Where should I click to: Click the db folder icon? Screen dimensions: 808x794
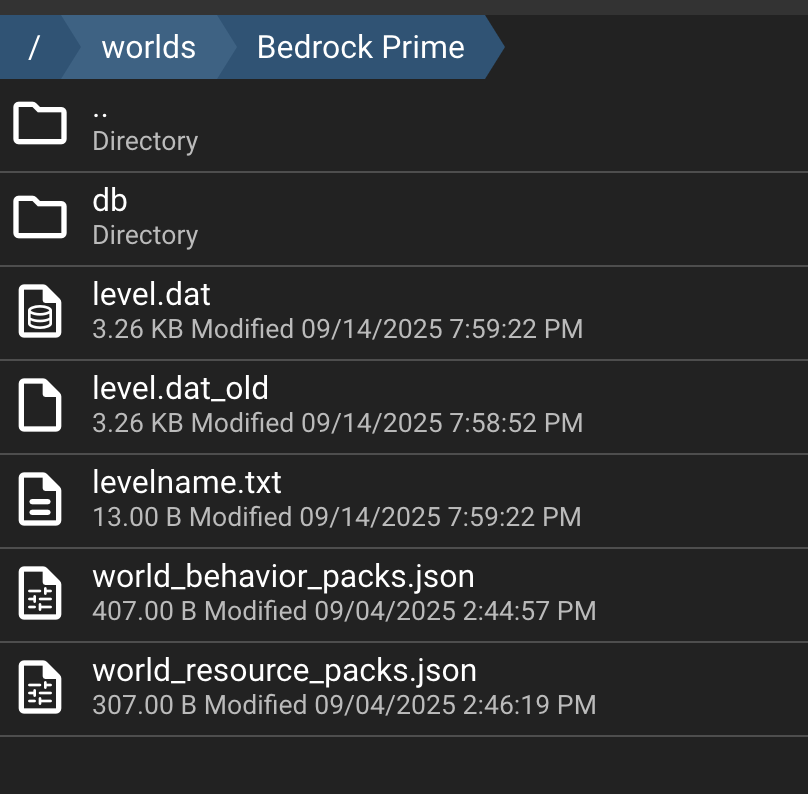(40, 218)
